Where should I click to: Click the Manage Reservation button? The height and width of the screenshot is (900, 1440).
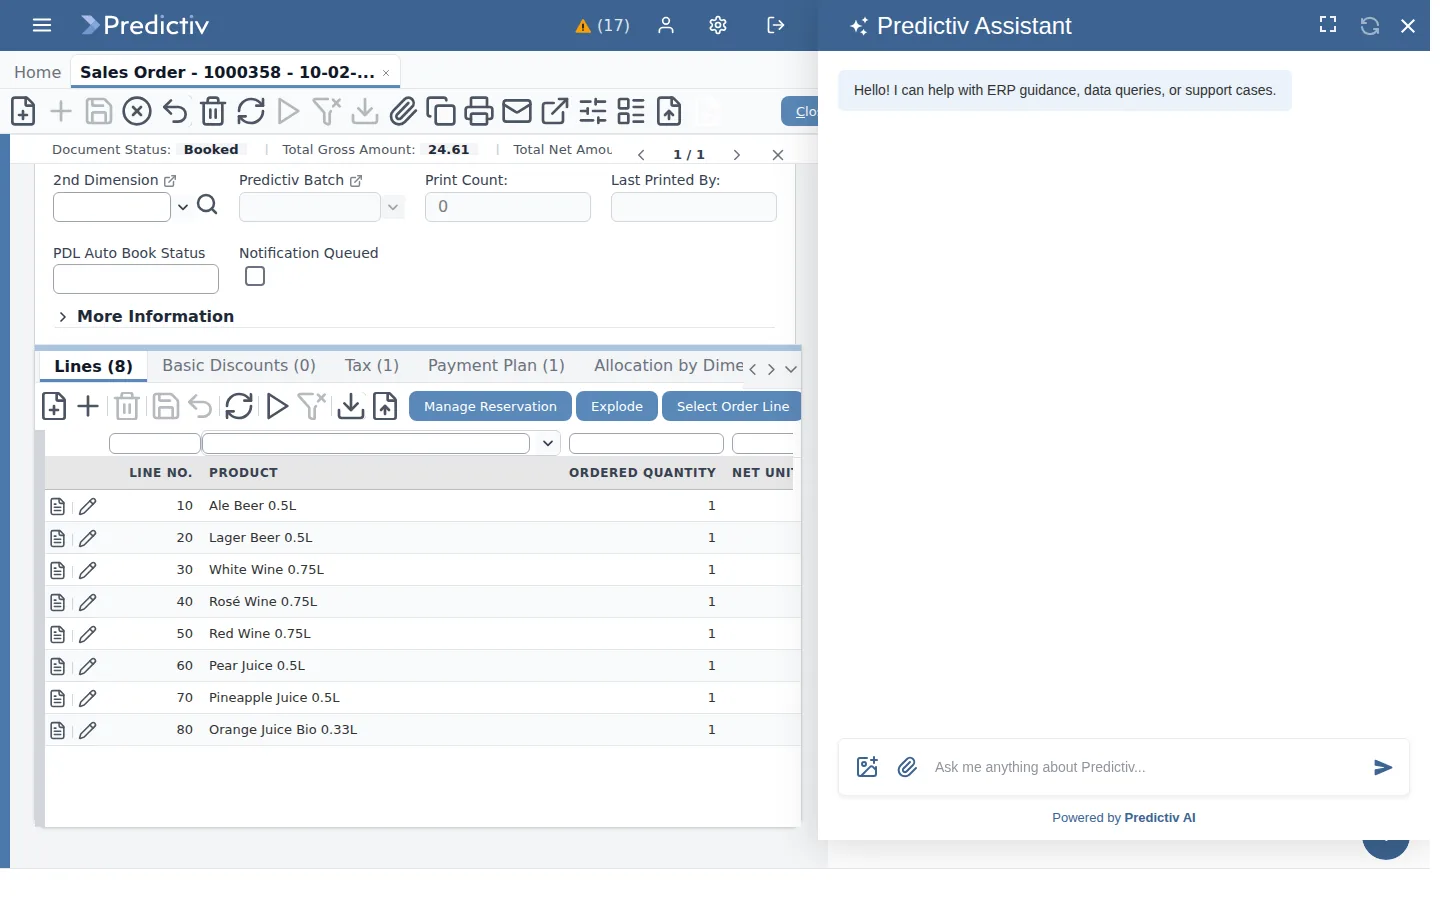[490, 406]
